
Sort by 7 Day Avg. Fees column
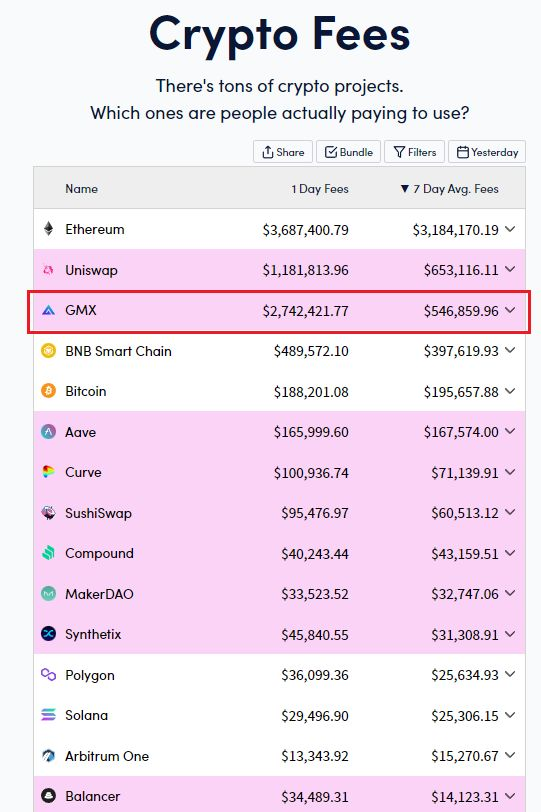point(449,189)
